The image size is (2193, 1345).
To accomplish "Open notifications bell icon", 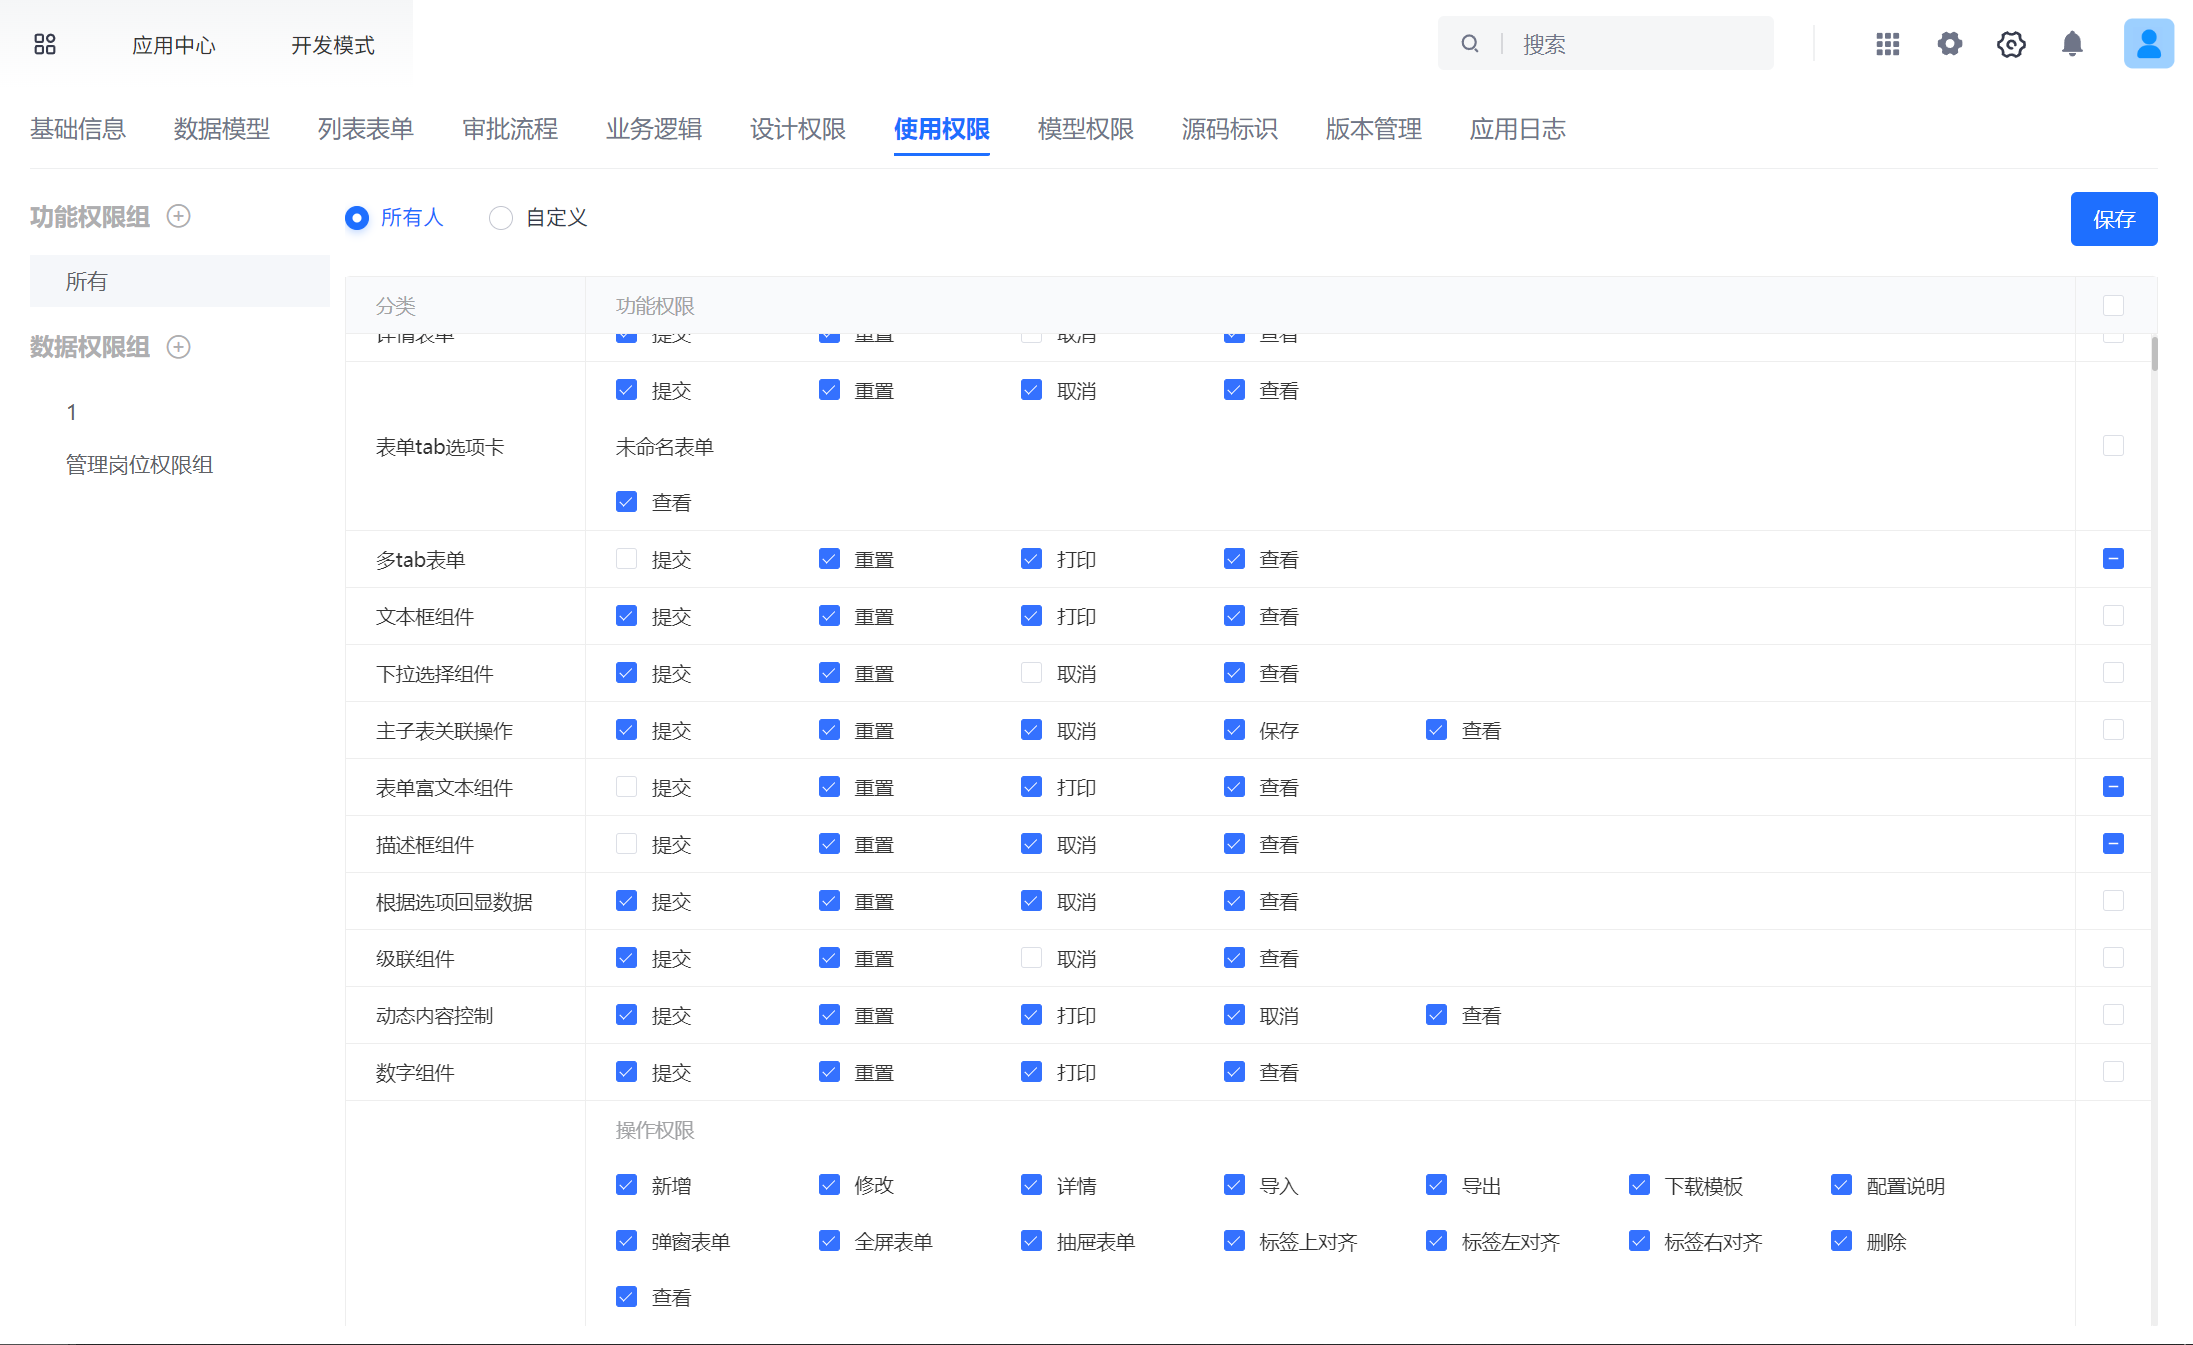I will 2073,44.
